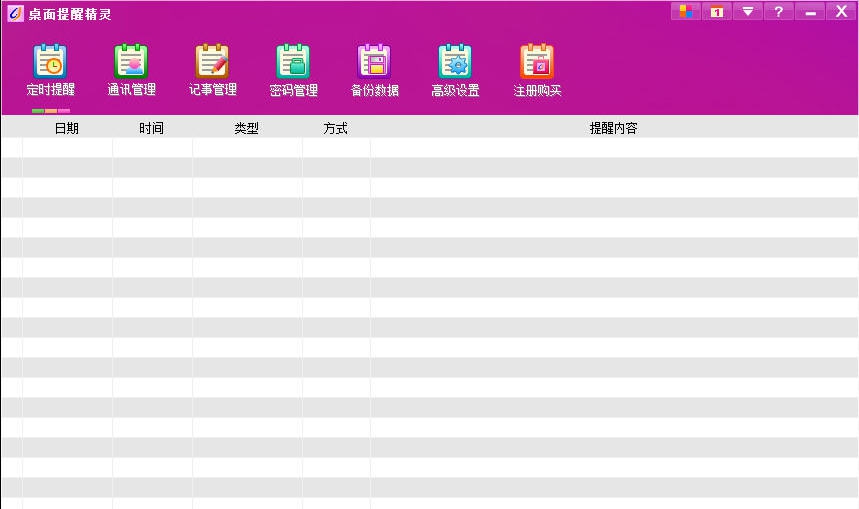
Task: Click the 桌面提醒精灵 app logo icon
Action: [x=15, y=13]
